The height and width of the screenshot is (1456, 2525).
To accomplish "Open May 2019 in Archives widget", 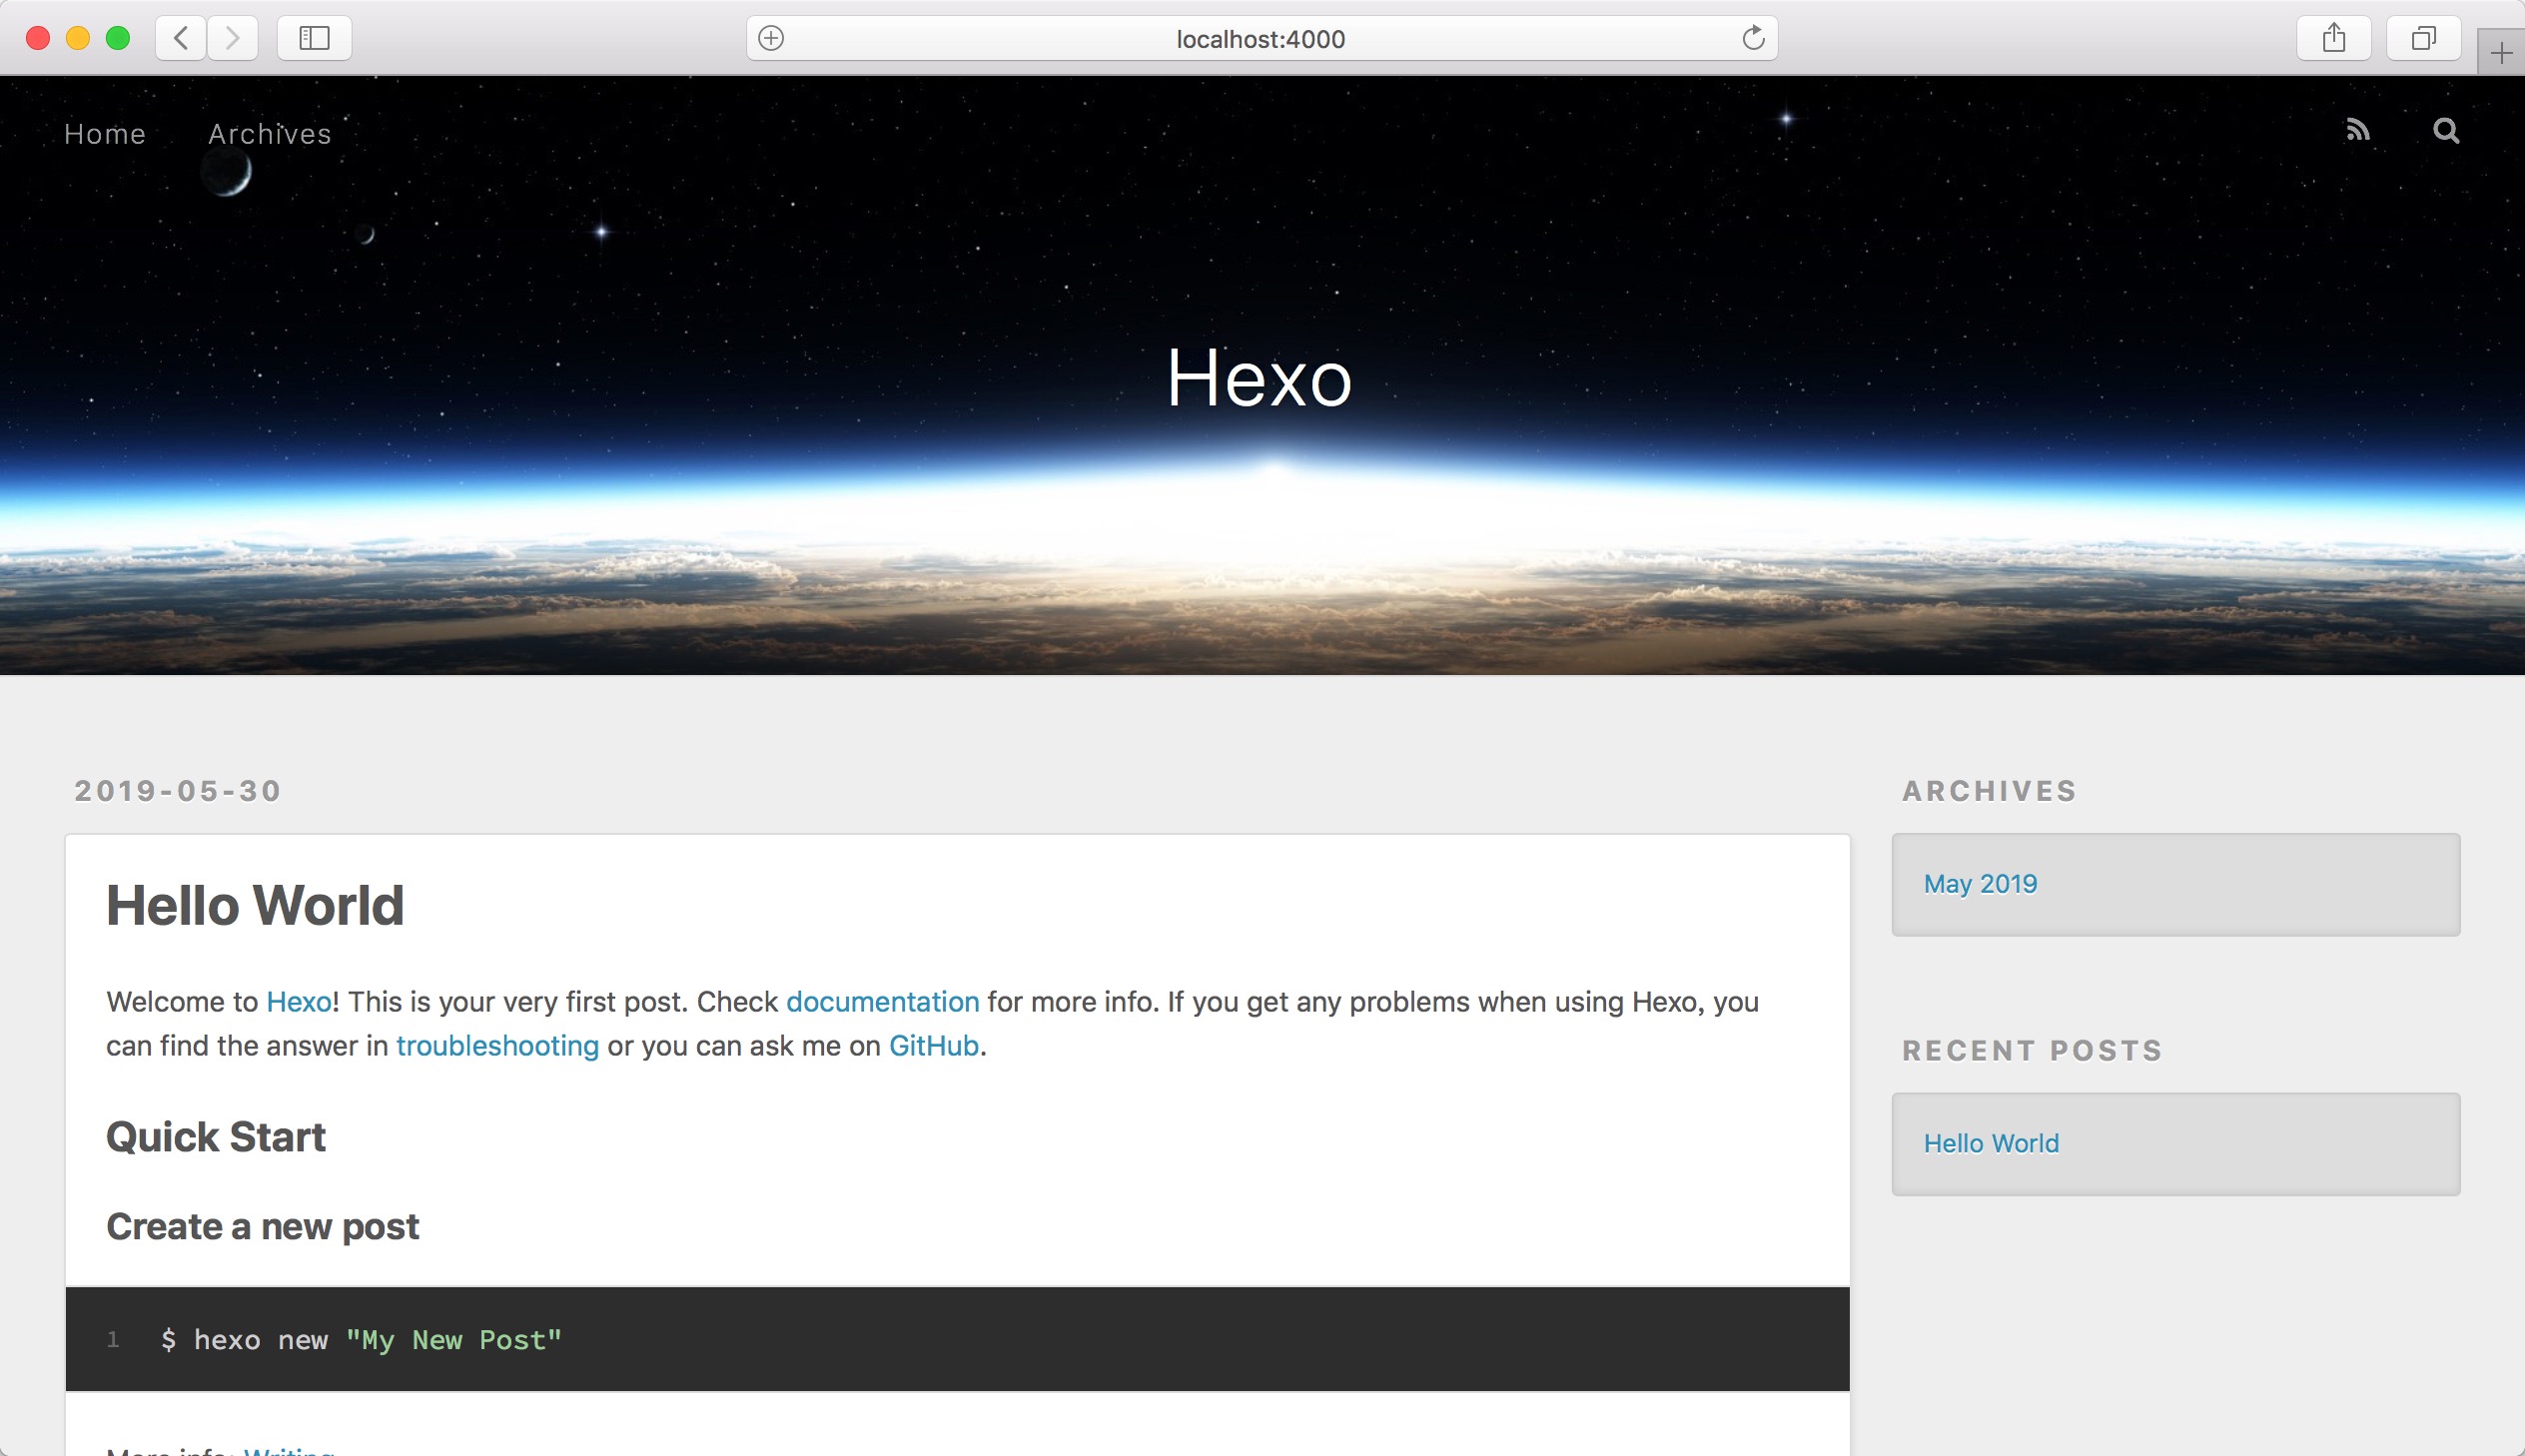I will pos(1980,884).
